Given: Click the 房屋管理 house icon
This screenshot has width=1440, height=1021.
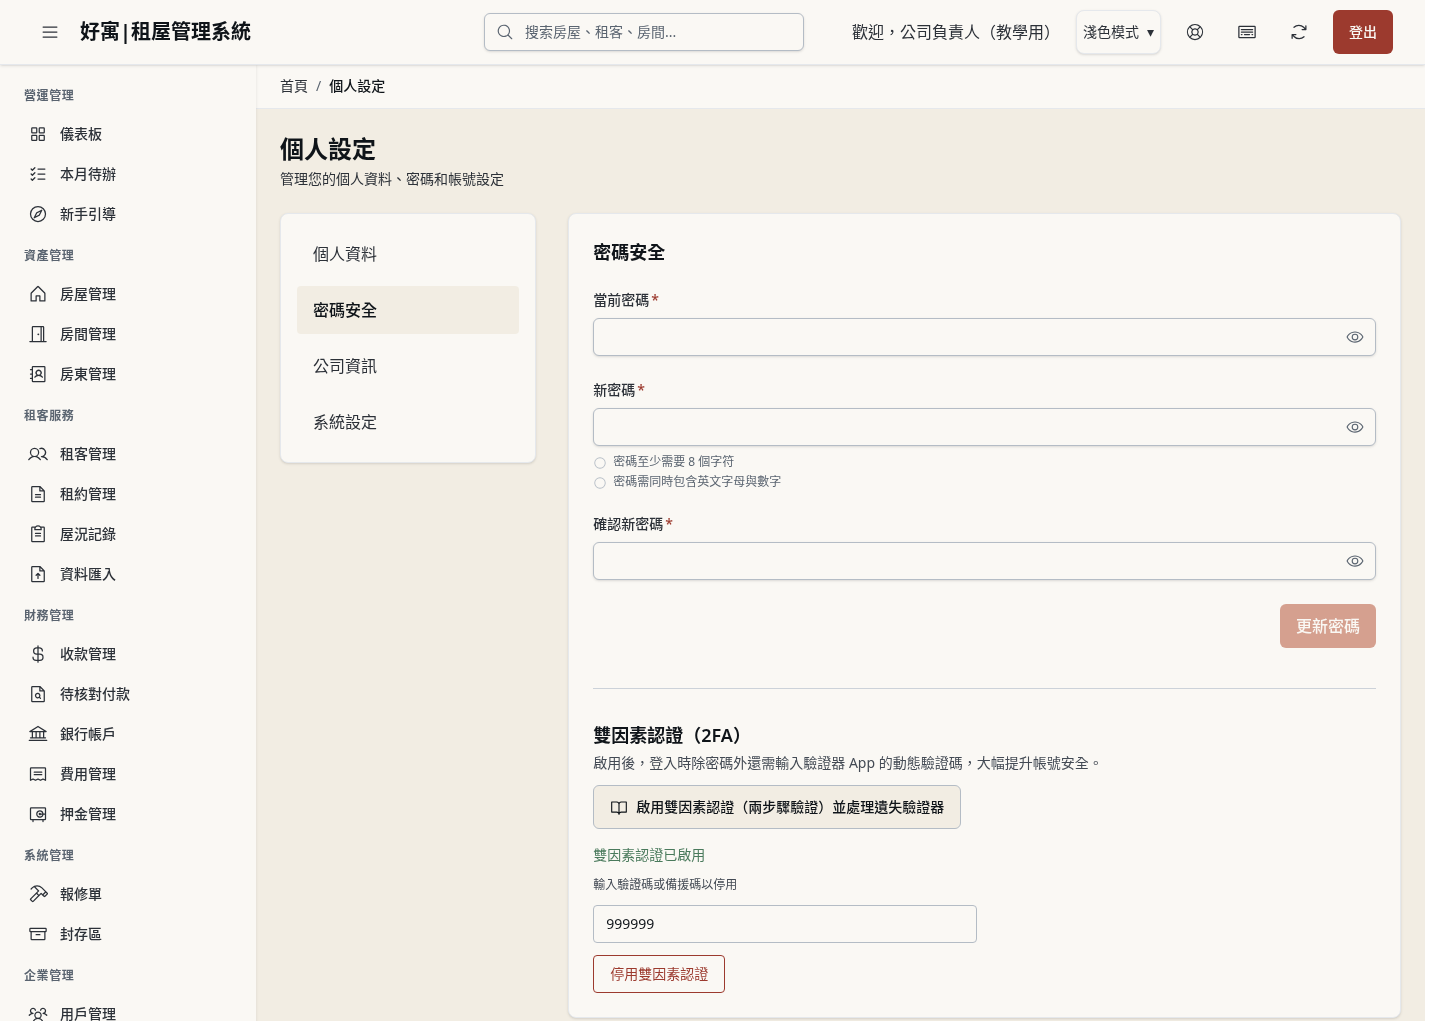Looking at the screenshot, I should pyautogui.click(x=38, y=294).
